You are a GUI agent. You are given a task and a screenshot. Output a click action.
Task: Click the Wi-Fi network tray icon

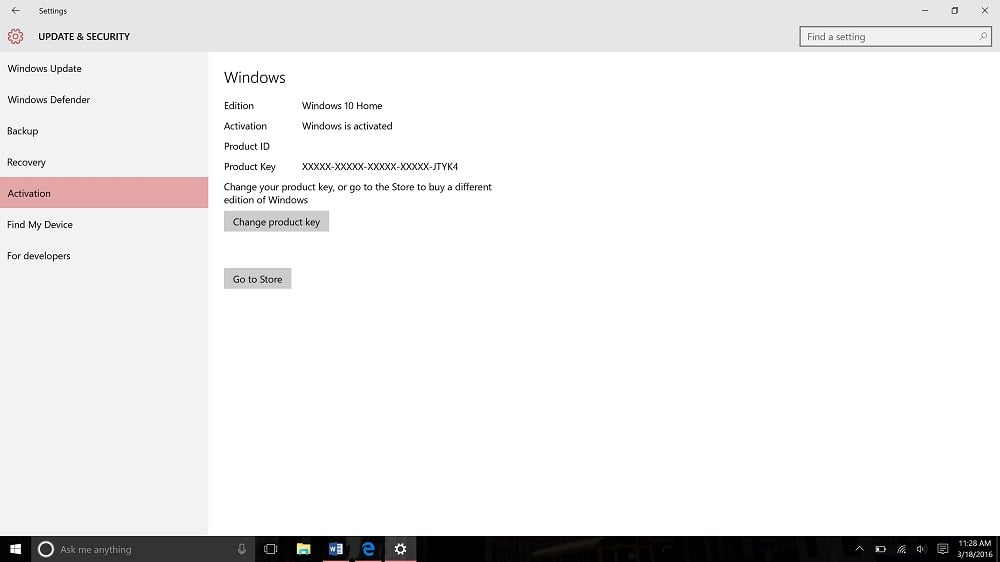tap(902, 549)
